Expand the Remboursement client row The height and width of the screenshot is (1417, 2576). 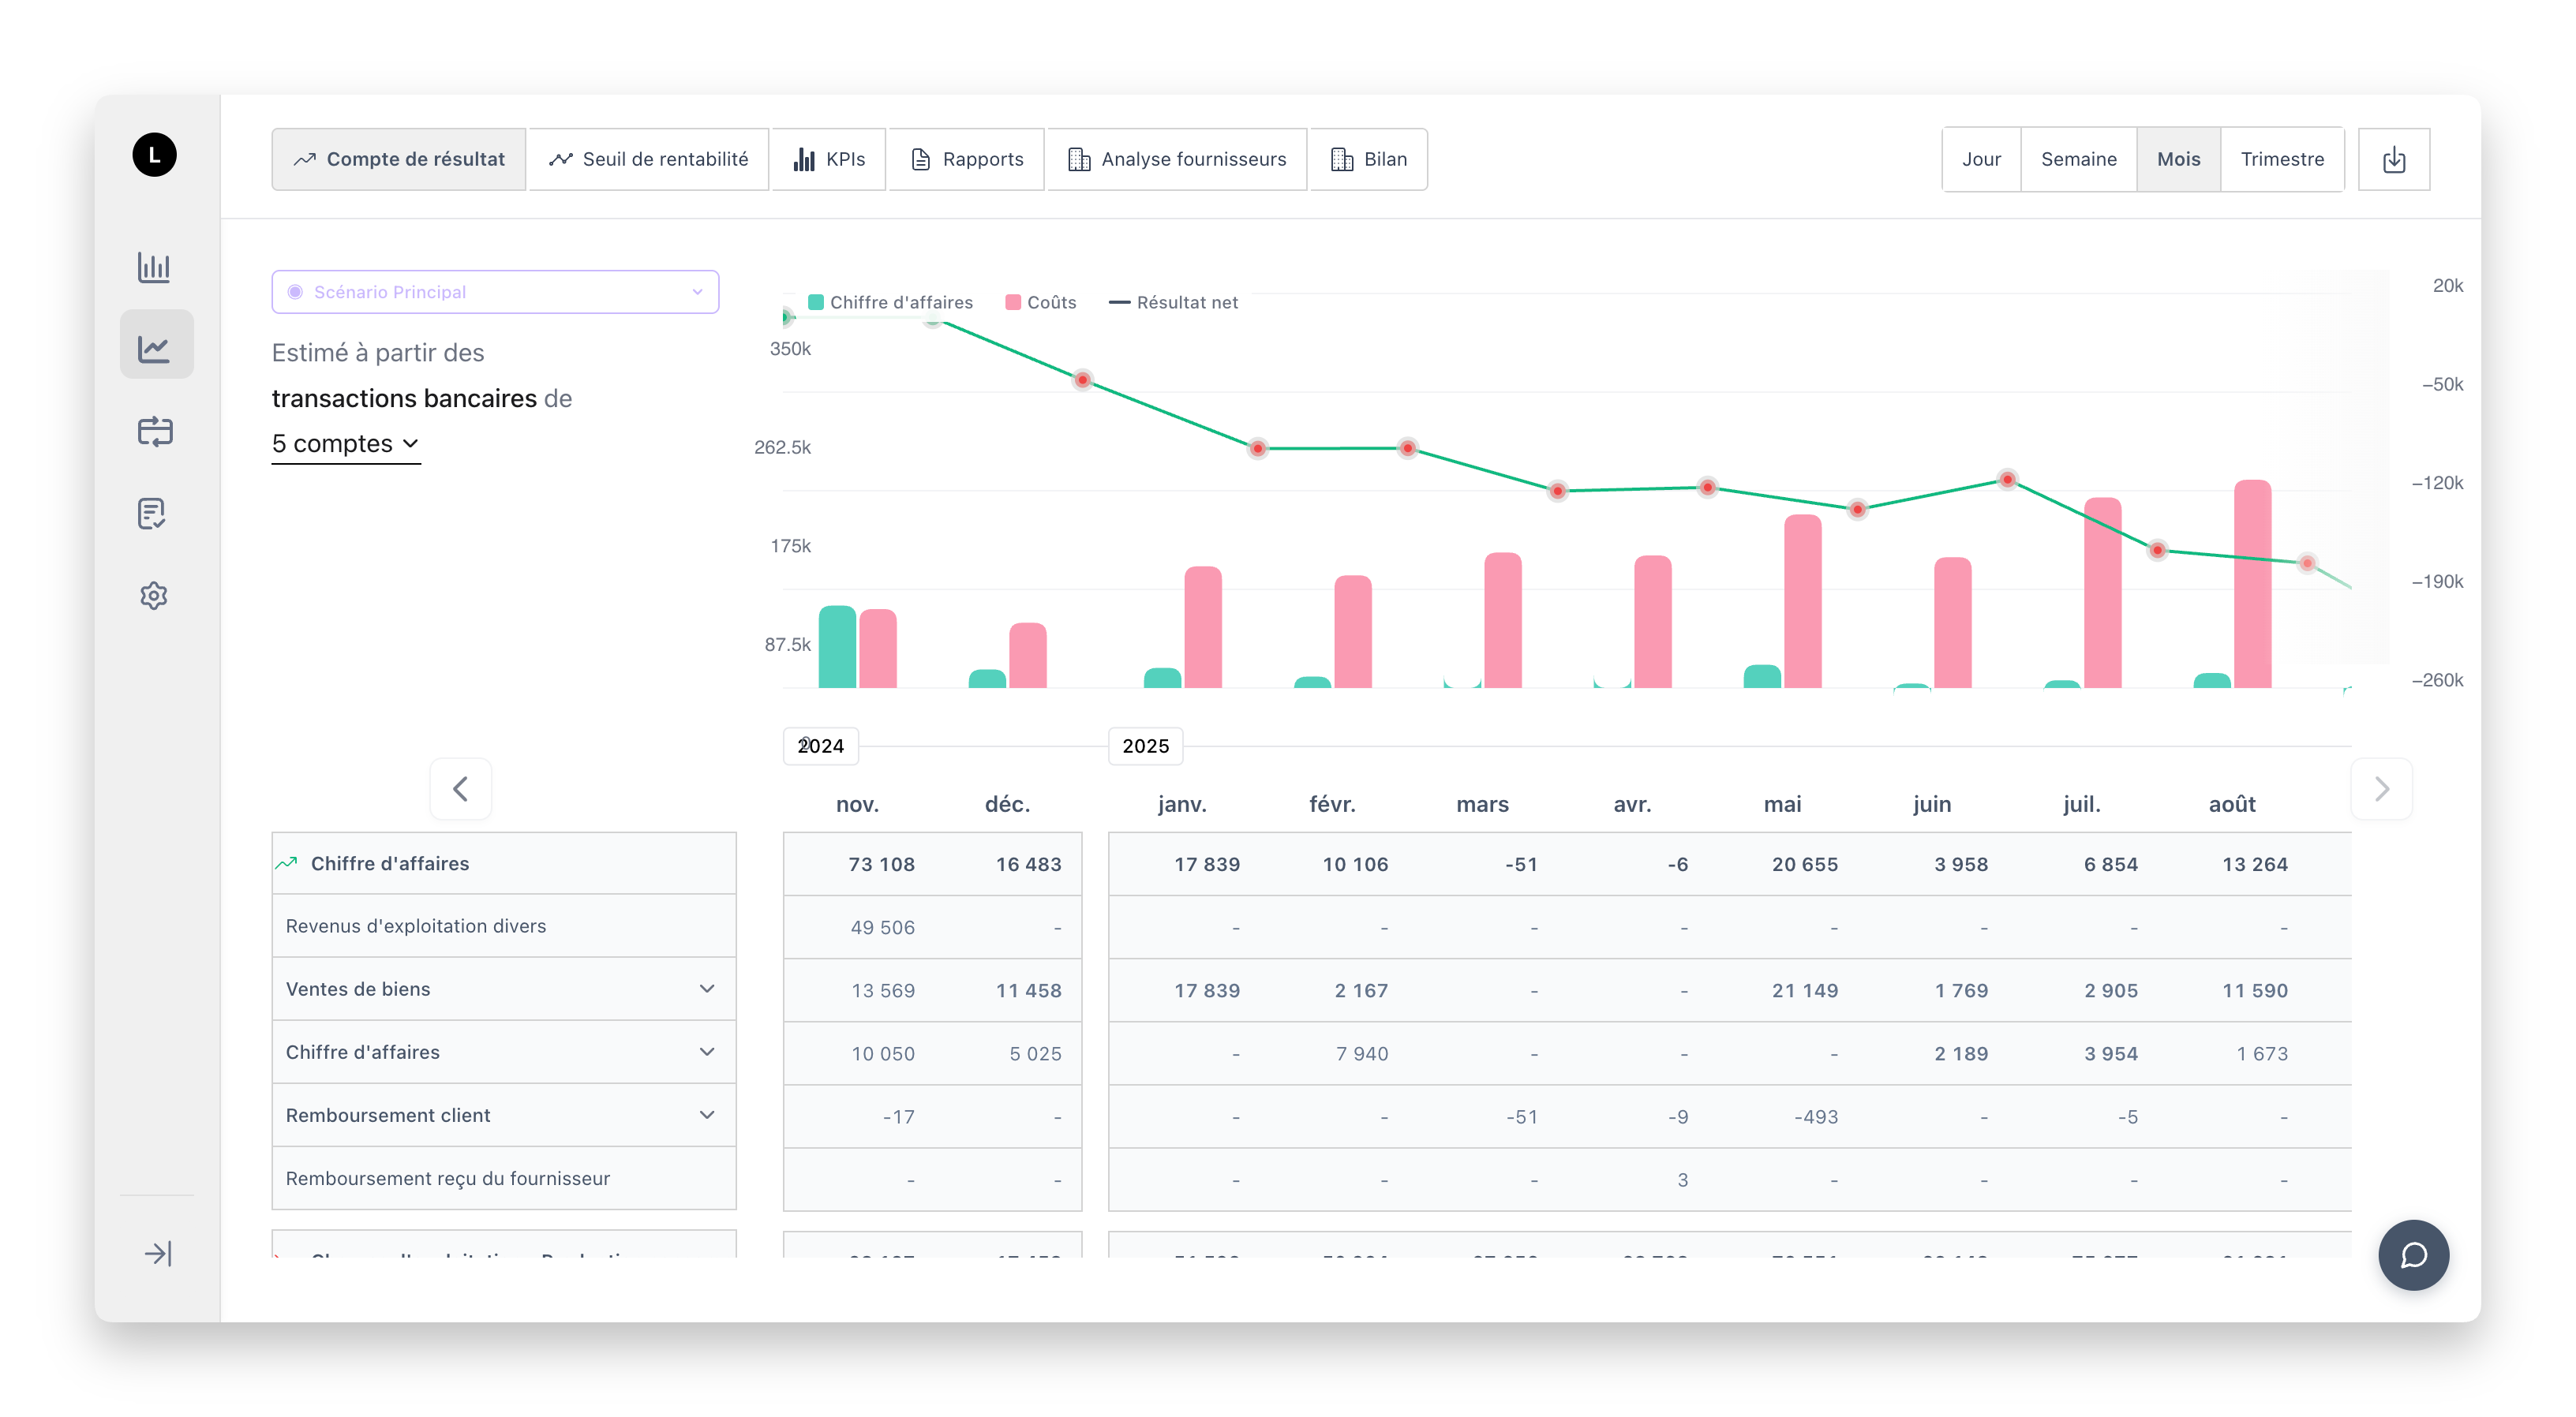click(x=708, y=1115)
